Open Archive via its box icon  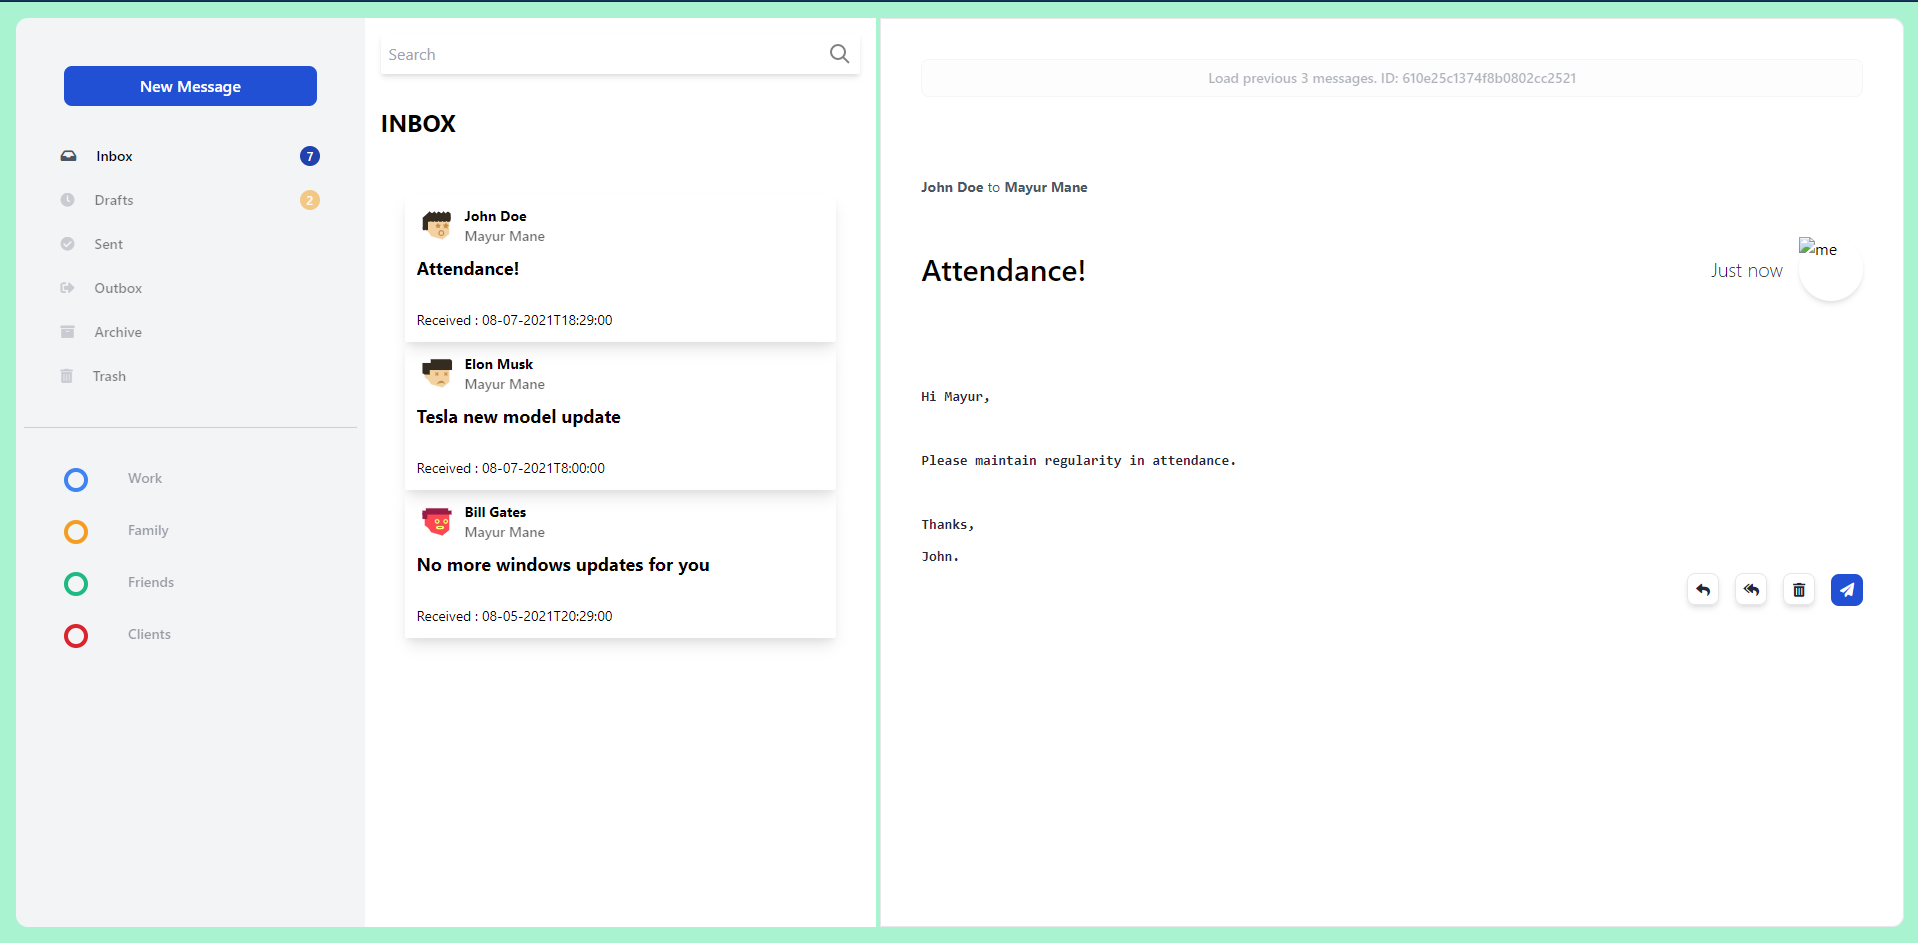67,332
